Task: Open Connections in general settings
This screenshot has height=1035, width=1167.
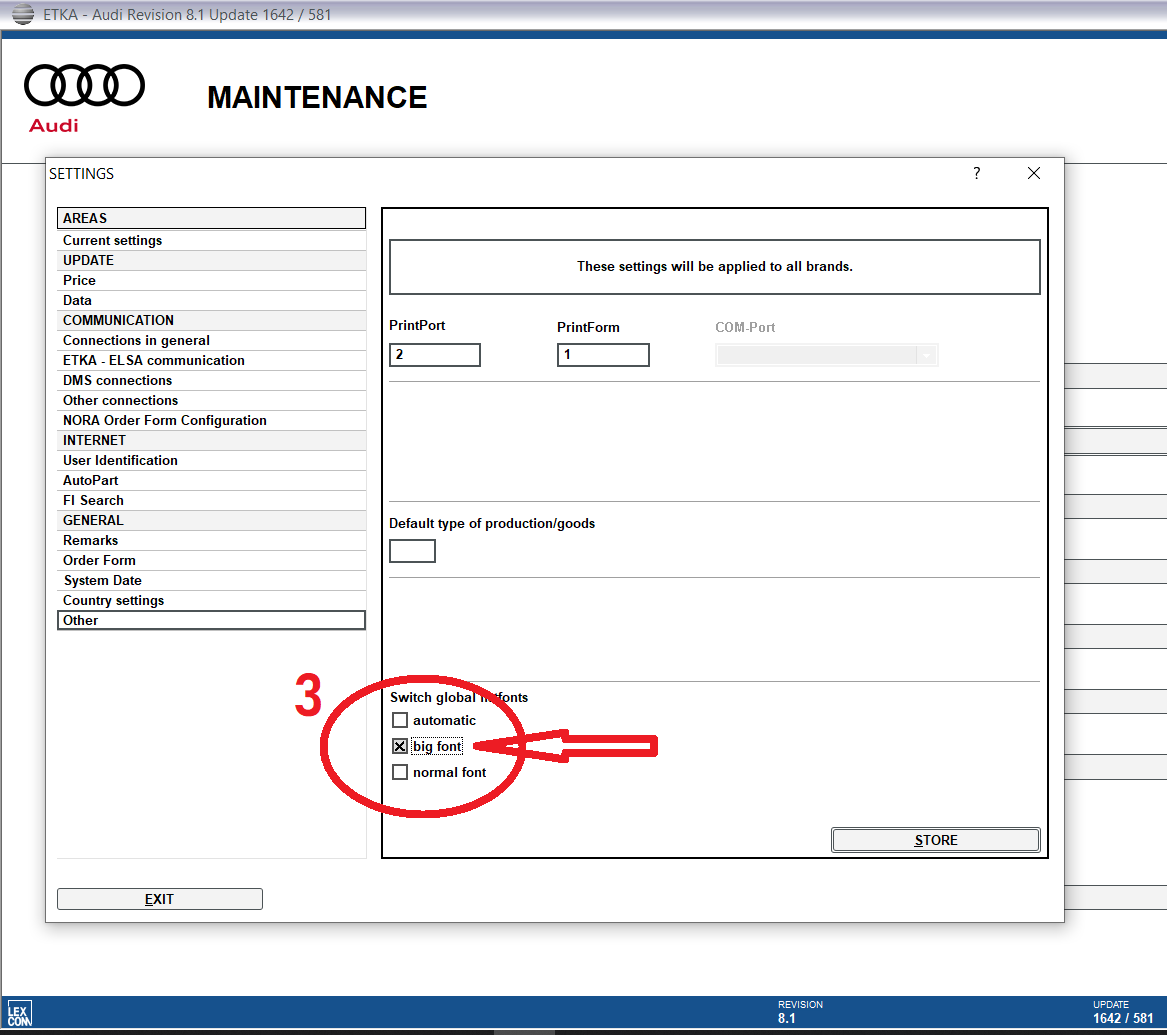Action: [211, 340]
